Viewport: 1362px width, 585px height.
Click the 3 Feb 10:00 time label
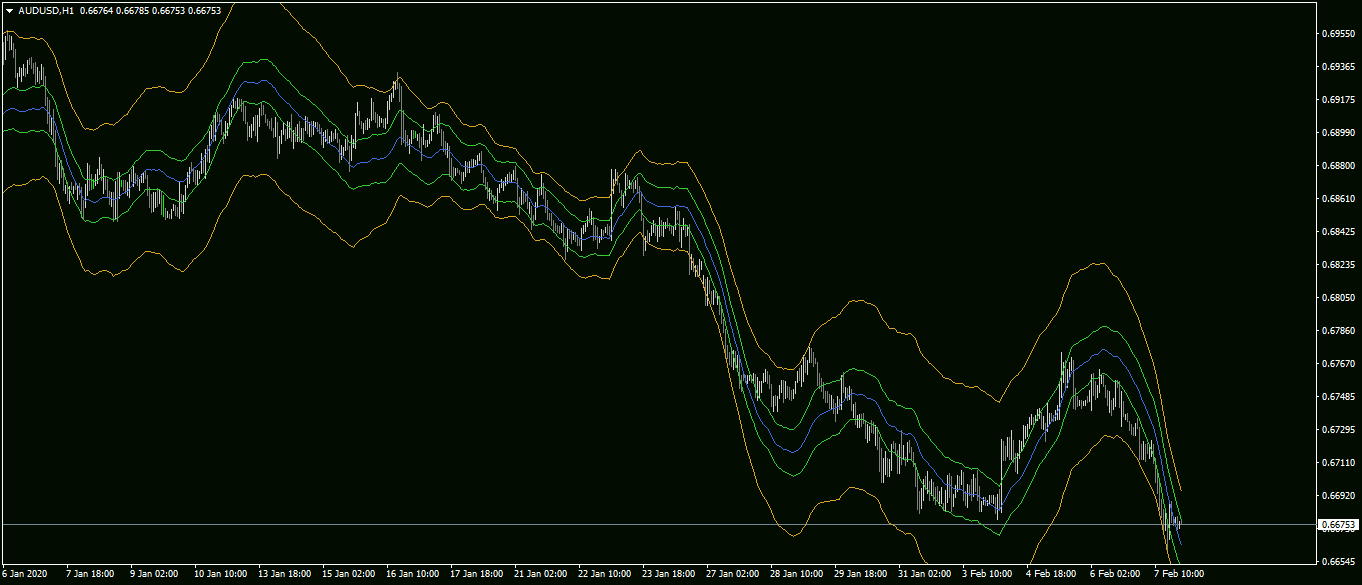coord(987,574)
